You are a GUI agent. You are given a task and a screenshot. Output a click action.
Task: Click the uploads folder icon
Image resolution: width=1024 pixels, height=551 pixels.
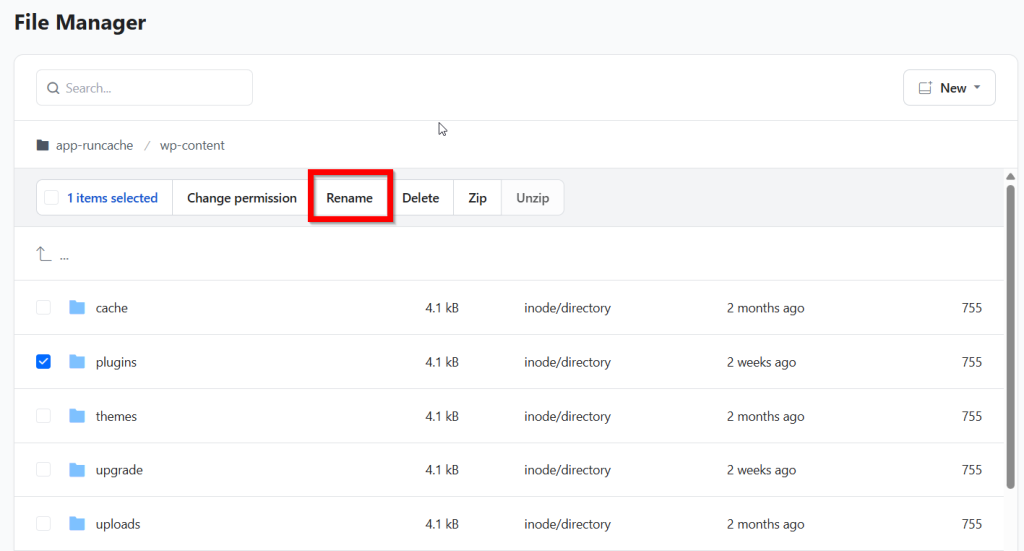(77, 524)
